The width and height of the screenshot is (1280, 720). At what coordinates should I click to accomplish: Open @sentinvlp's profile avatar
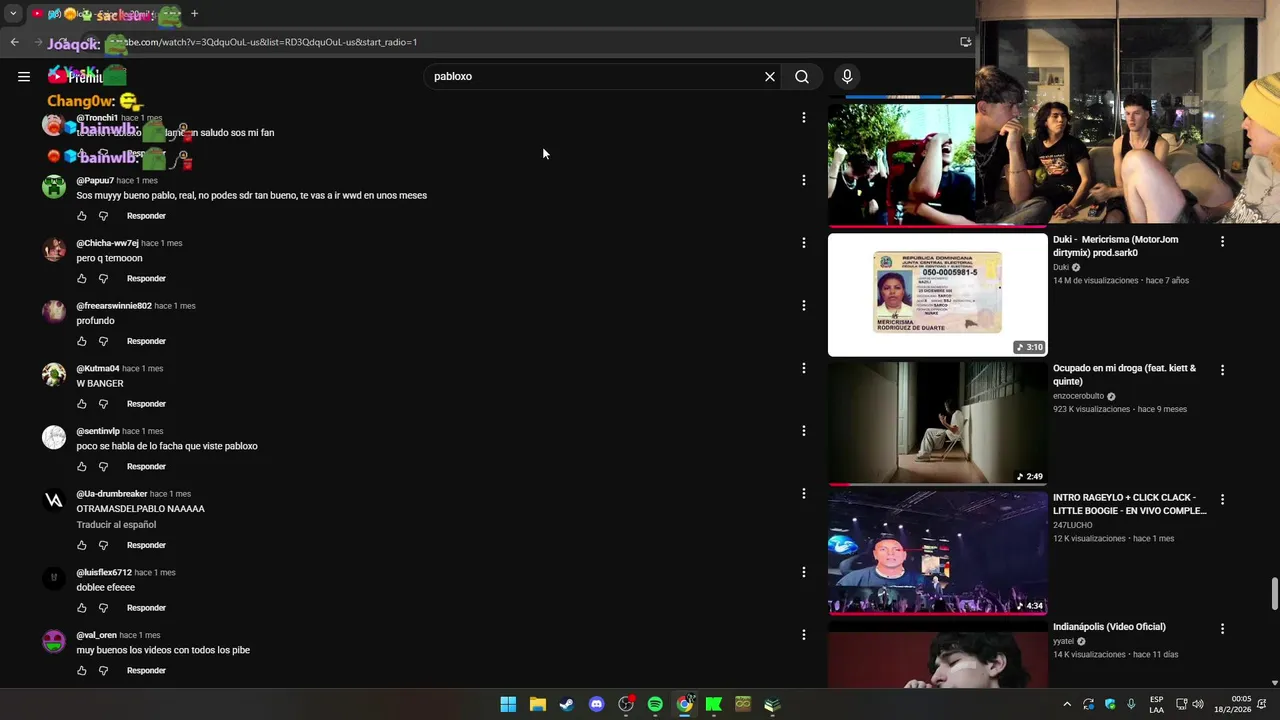pyautogui.click(x=54, y=437)
